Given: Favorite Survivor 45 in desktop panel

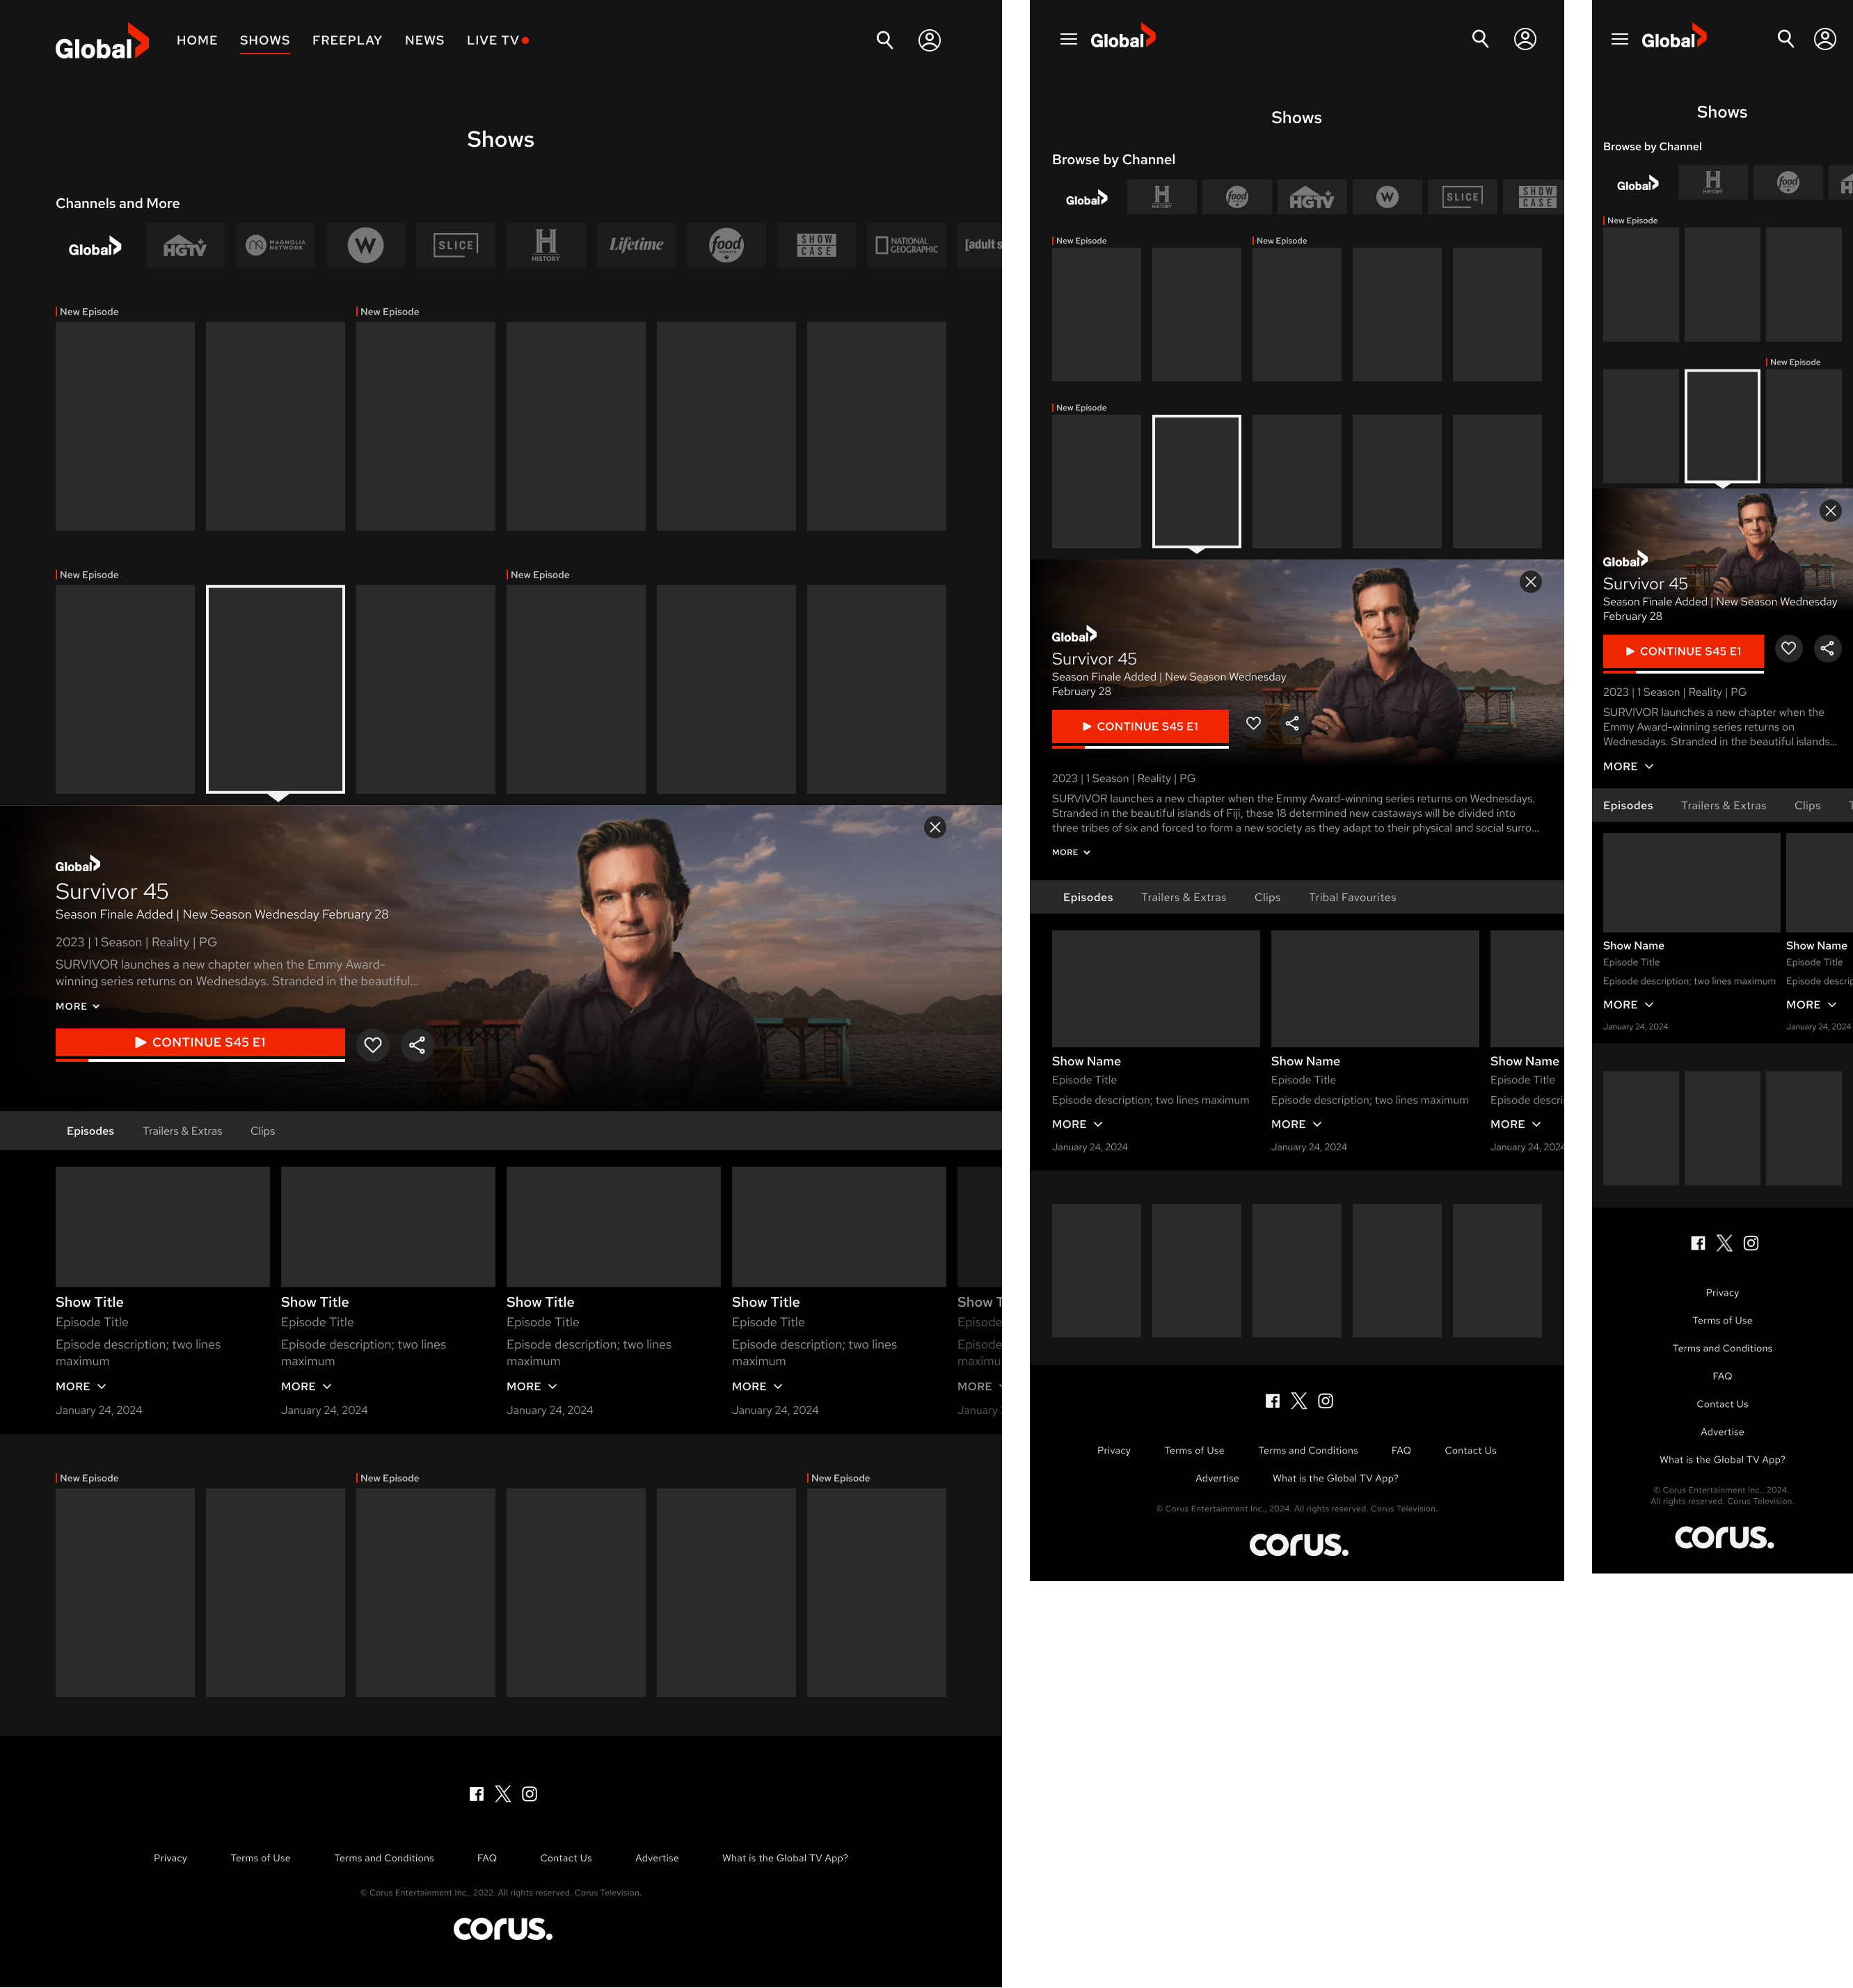Looking at the screenshot, I should 373,1045.
